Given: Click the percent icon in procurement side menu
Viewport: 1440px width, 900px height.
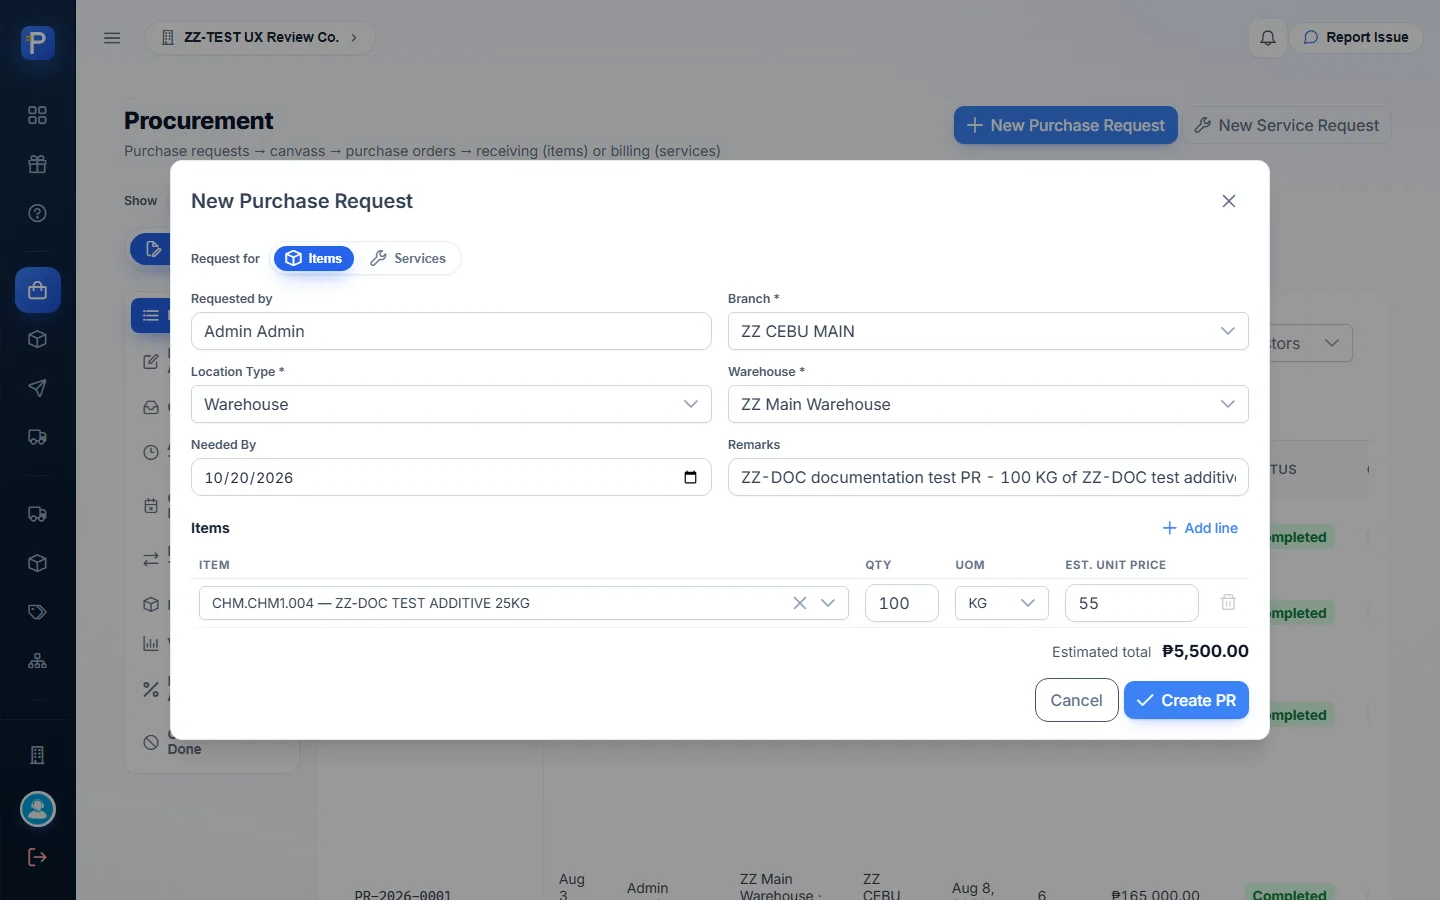Looking at the screenshot, I should point(151,689).
